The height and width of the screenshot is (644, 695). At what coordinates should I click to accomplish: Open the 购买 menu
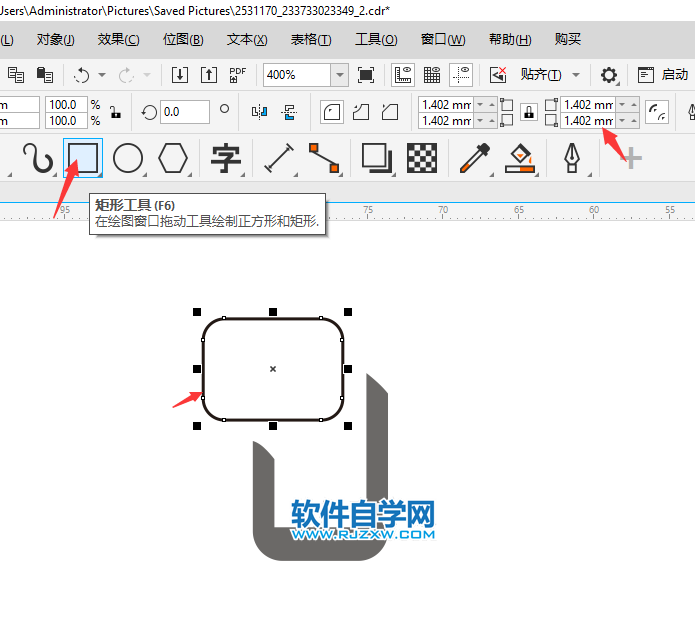pyautogui.click(x=567, y=39)
